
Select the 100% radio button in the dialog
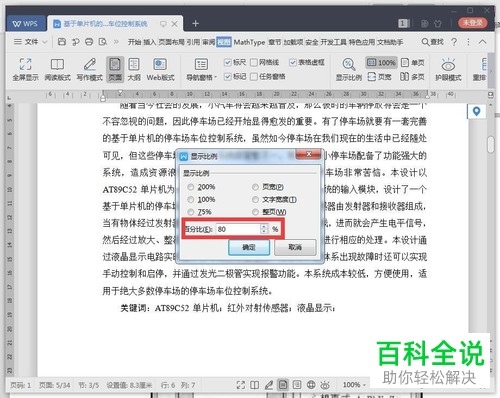[191, 200]
